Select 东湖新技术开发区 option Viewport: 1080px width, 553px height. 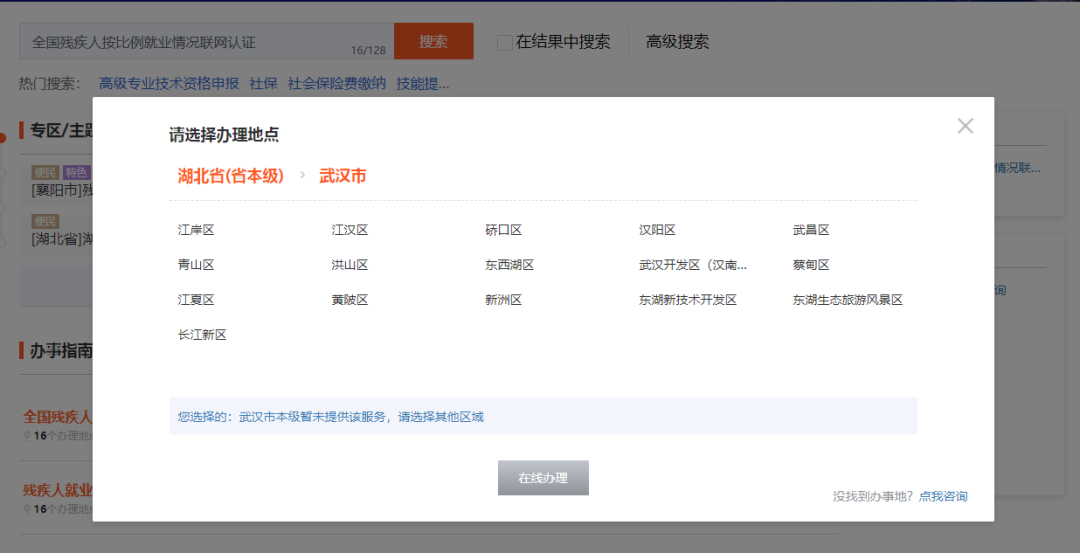point(688,300)
